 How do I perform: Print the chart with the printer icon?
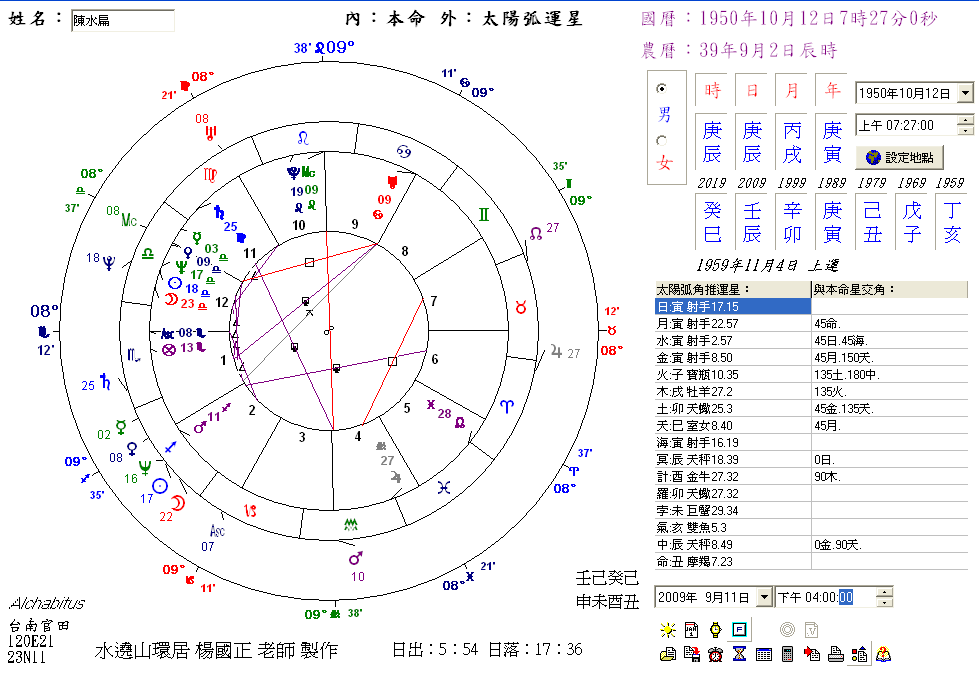click(x=835, y=654)
